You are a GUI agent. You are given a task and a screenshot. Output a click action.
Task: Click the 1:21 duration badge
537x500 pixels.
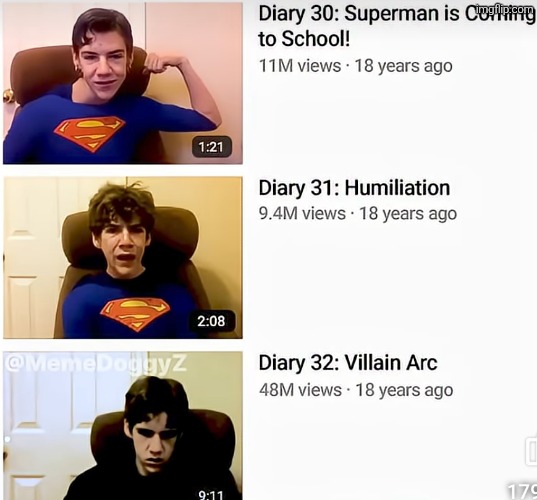[x=212, y=147]
